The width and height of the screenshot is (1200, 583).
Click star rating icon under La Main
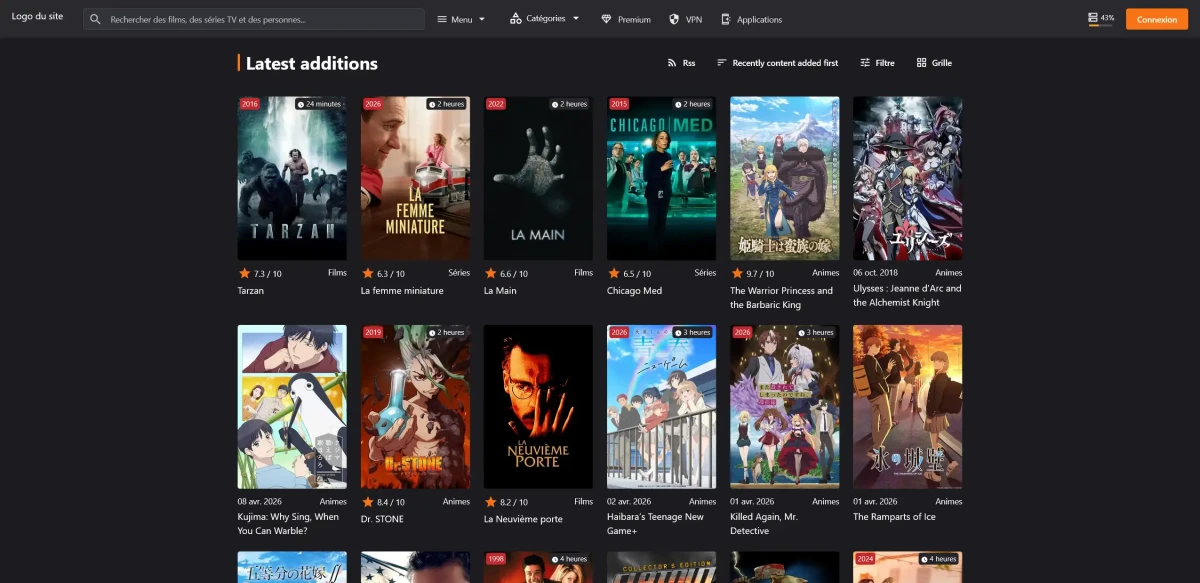point(490,273)
